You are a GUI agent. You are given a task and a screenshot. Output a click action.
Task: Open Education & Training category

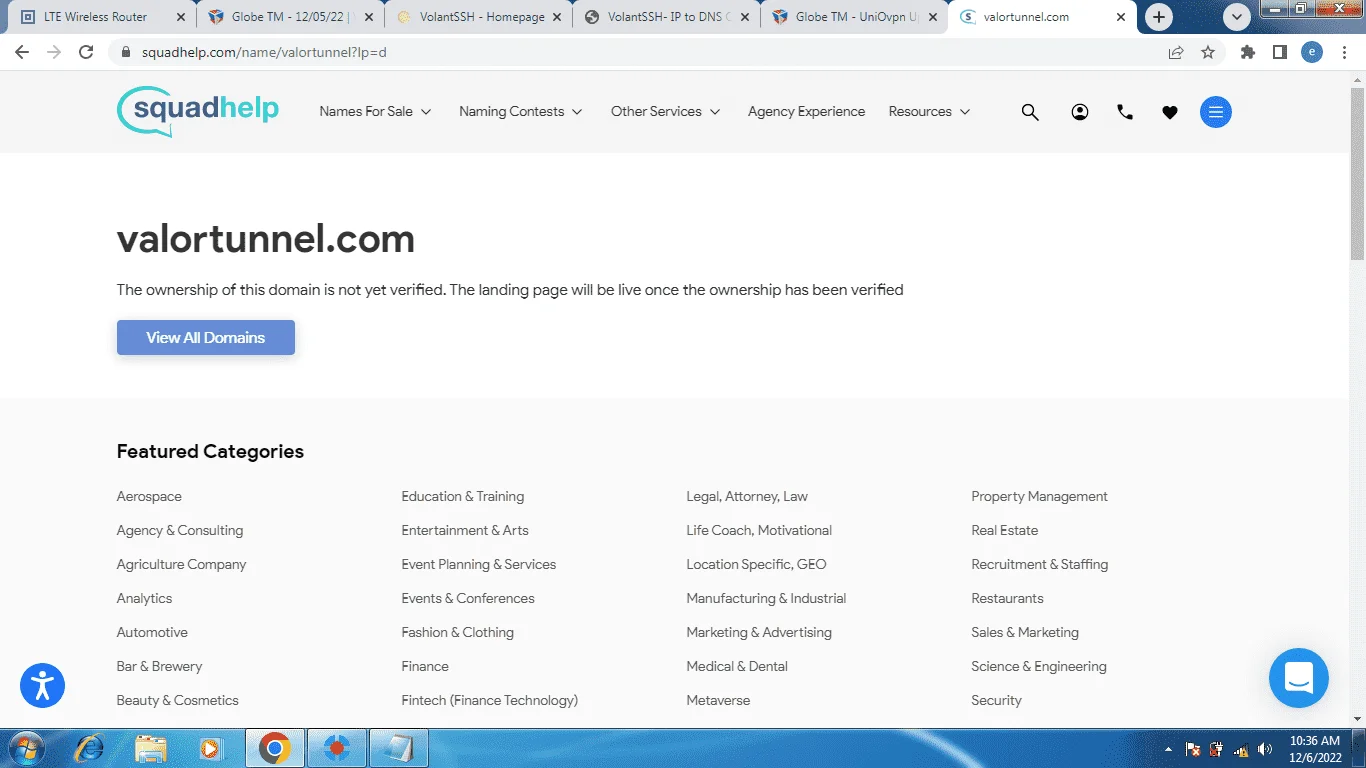[463, 497]
